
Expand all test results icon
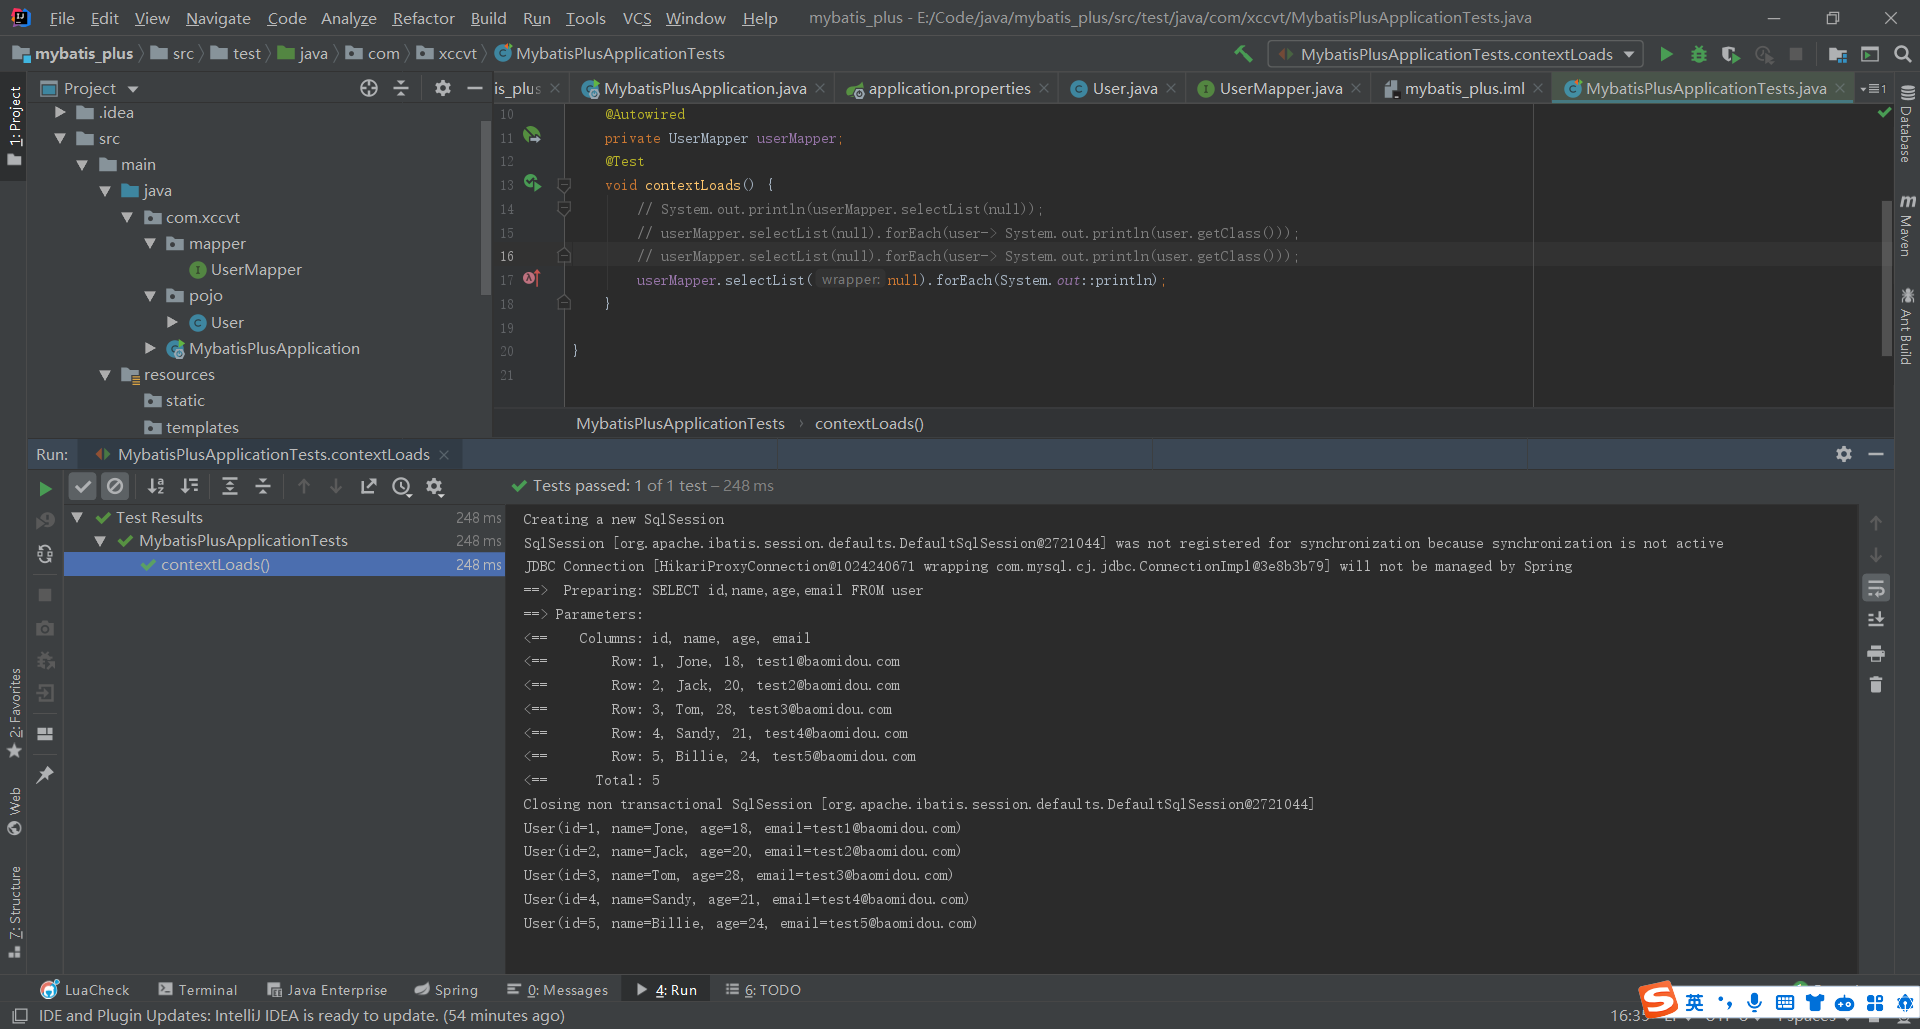(x=229, y=486)
